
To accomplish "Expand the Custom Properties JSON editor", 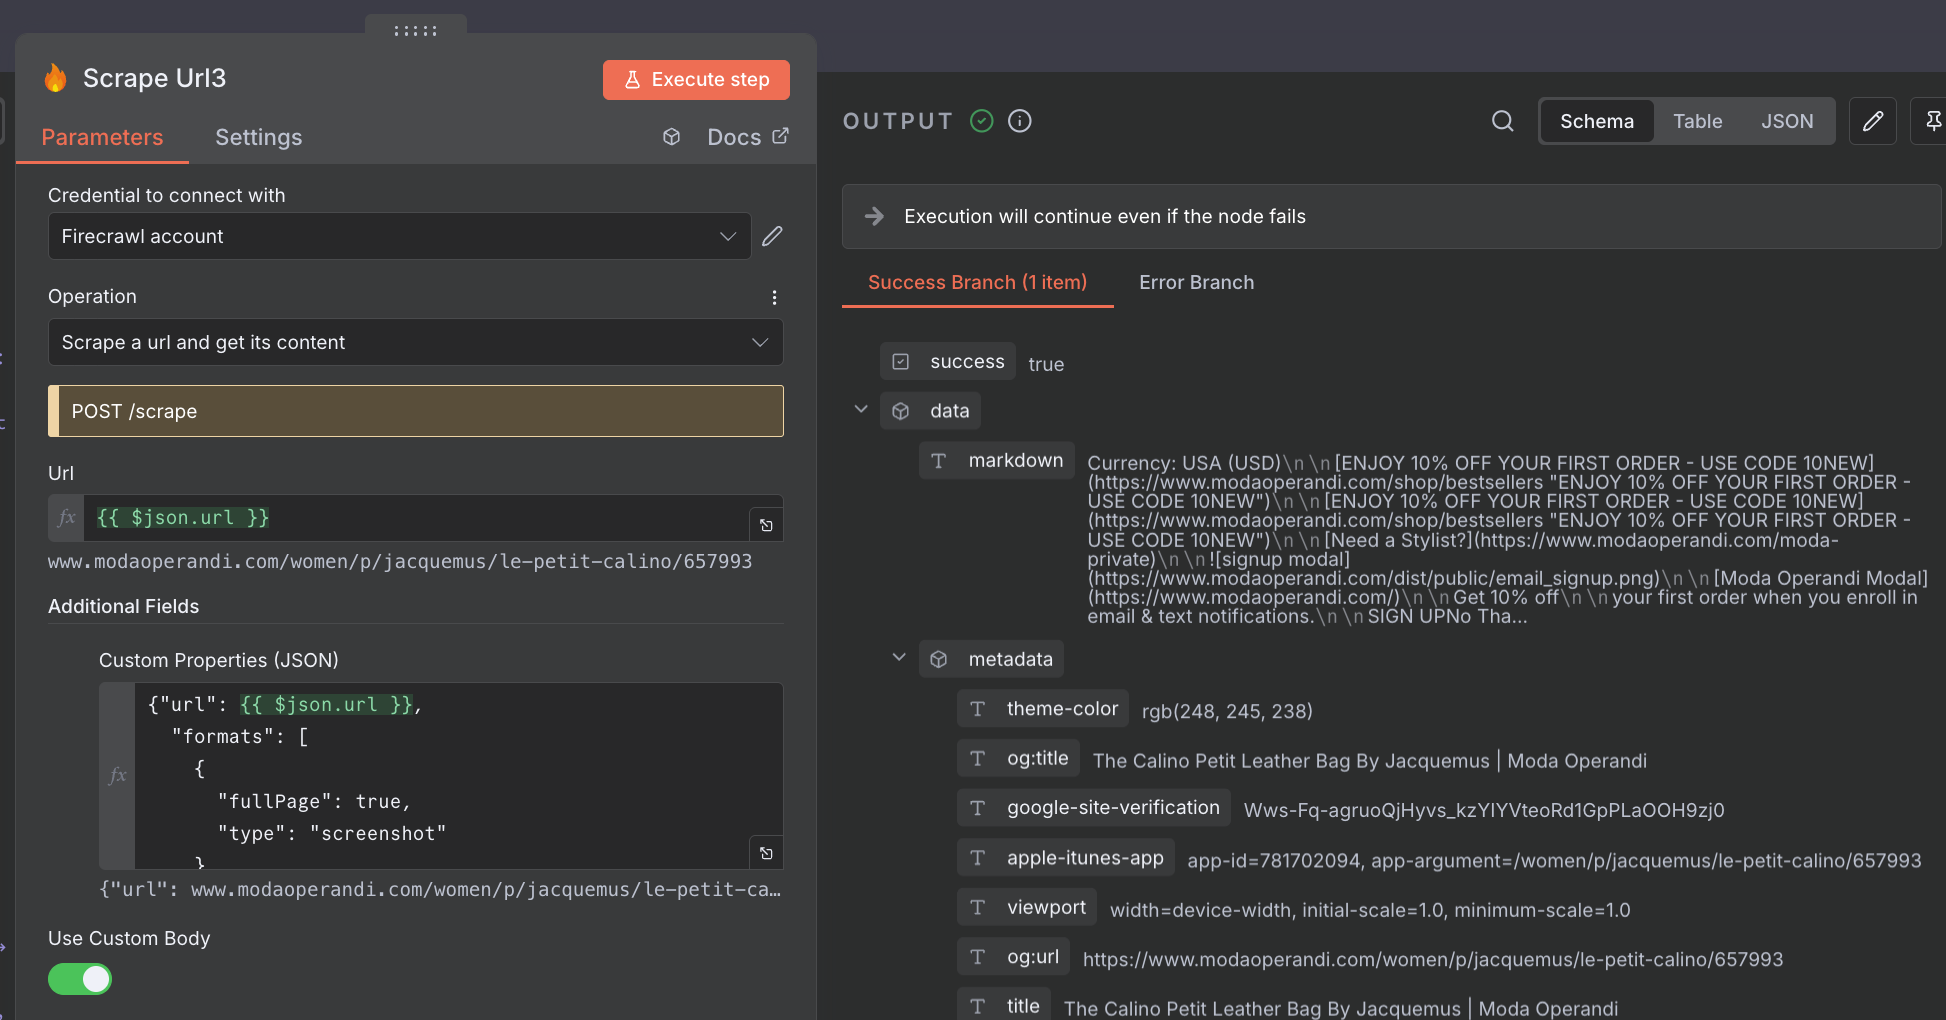I will [x=766, y=853].
